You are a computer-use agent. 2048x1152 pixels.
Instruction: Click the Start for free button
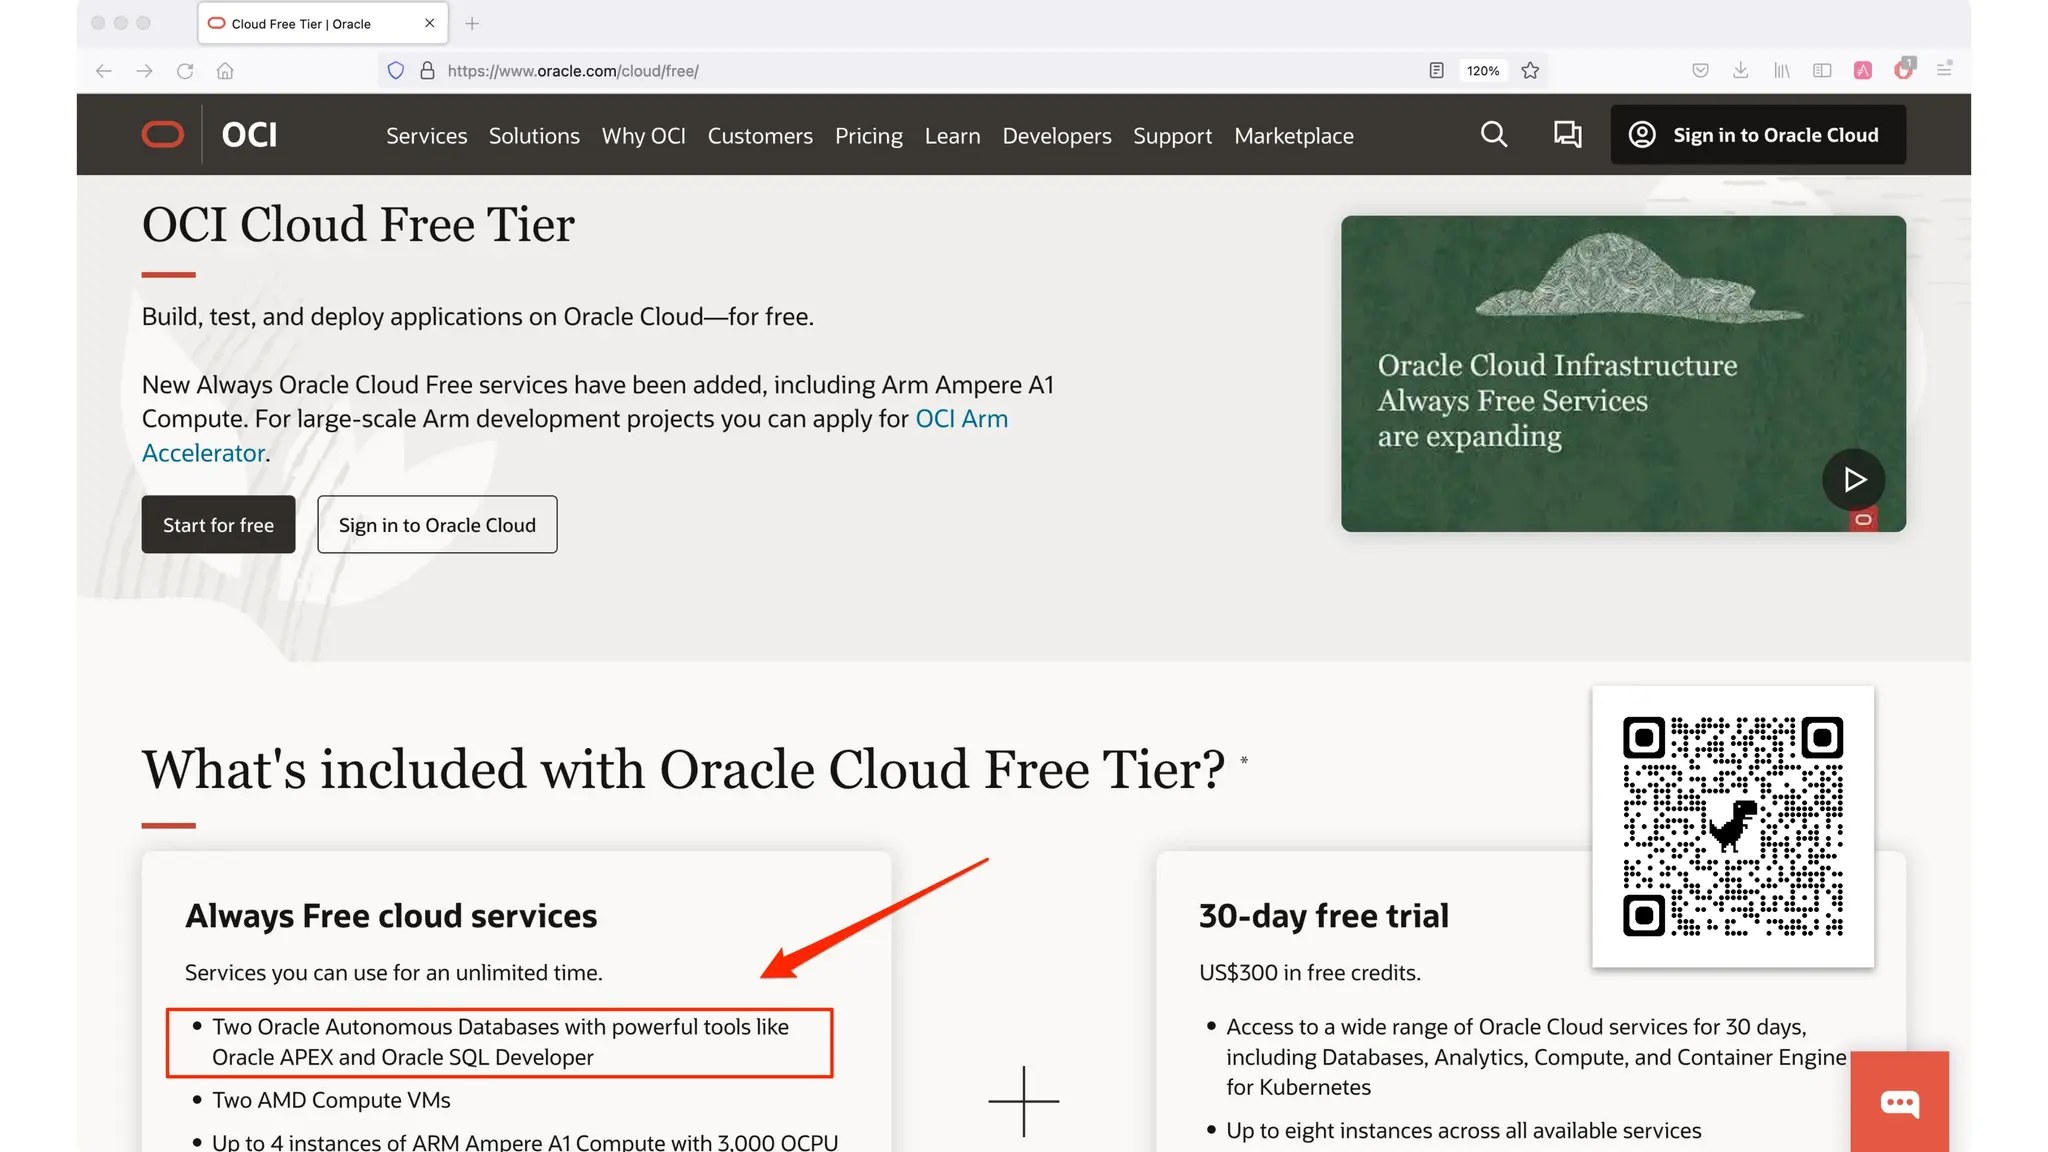point(218,525)
